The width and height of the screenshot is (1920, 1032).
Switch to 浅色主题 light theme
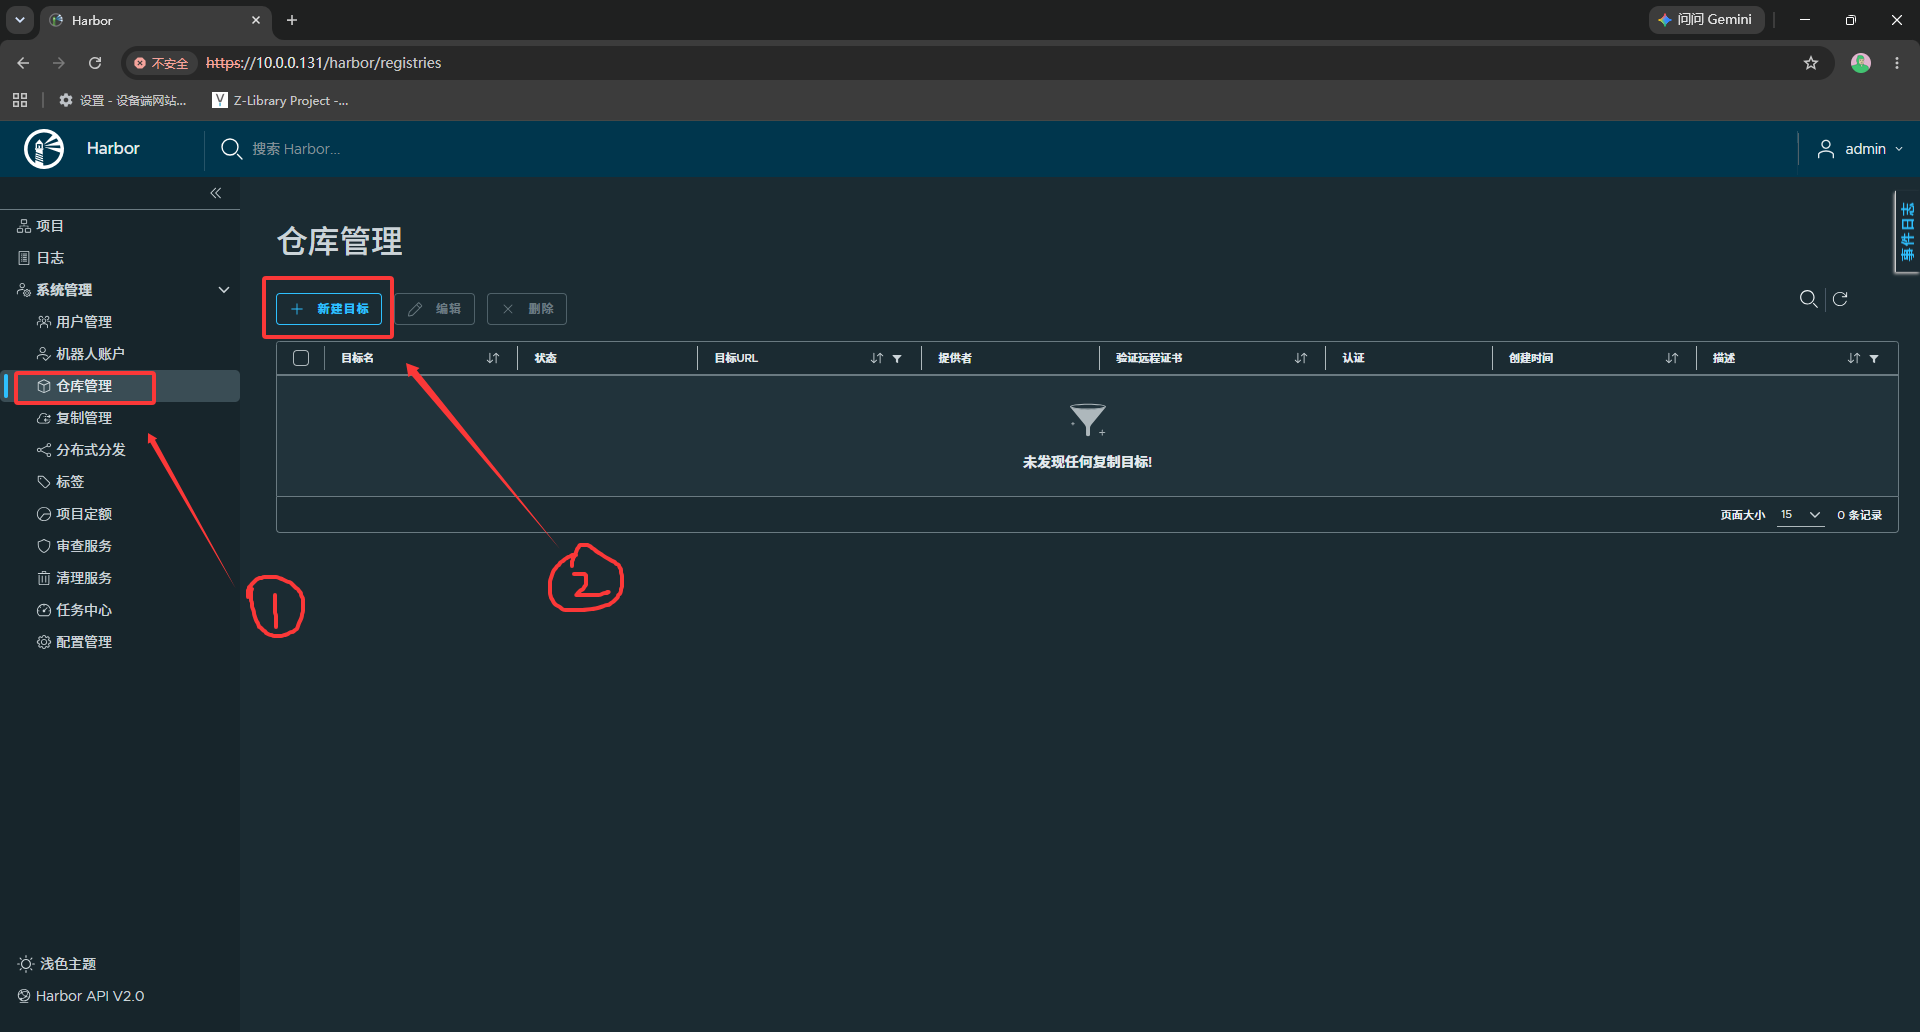coord(57,964)
